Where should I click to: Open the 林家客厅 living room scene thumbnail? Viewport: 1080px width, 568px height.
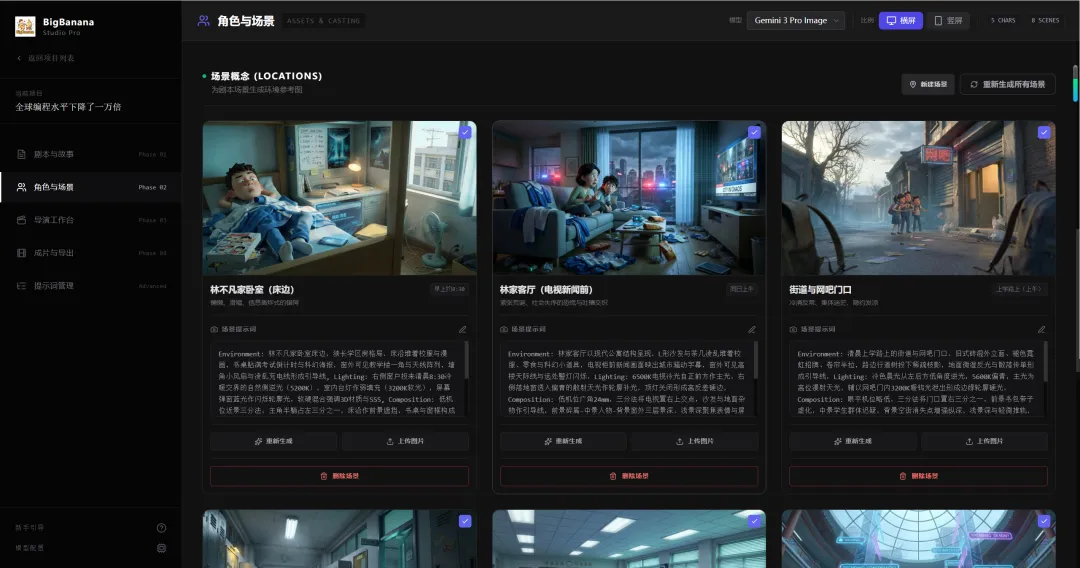(x=629, y=198)
